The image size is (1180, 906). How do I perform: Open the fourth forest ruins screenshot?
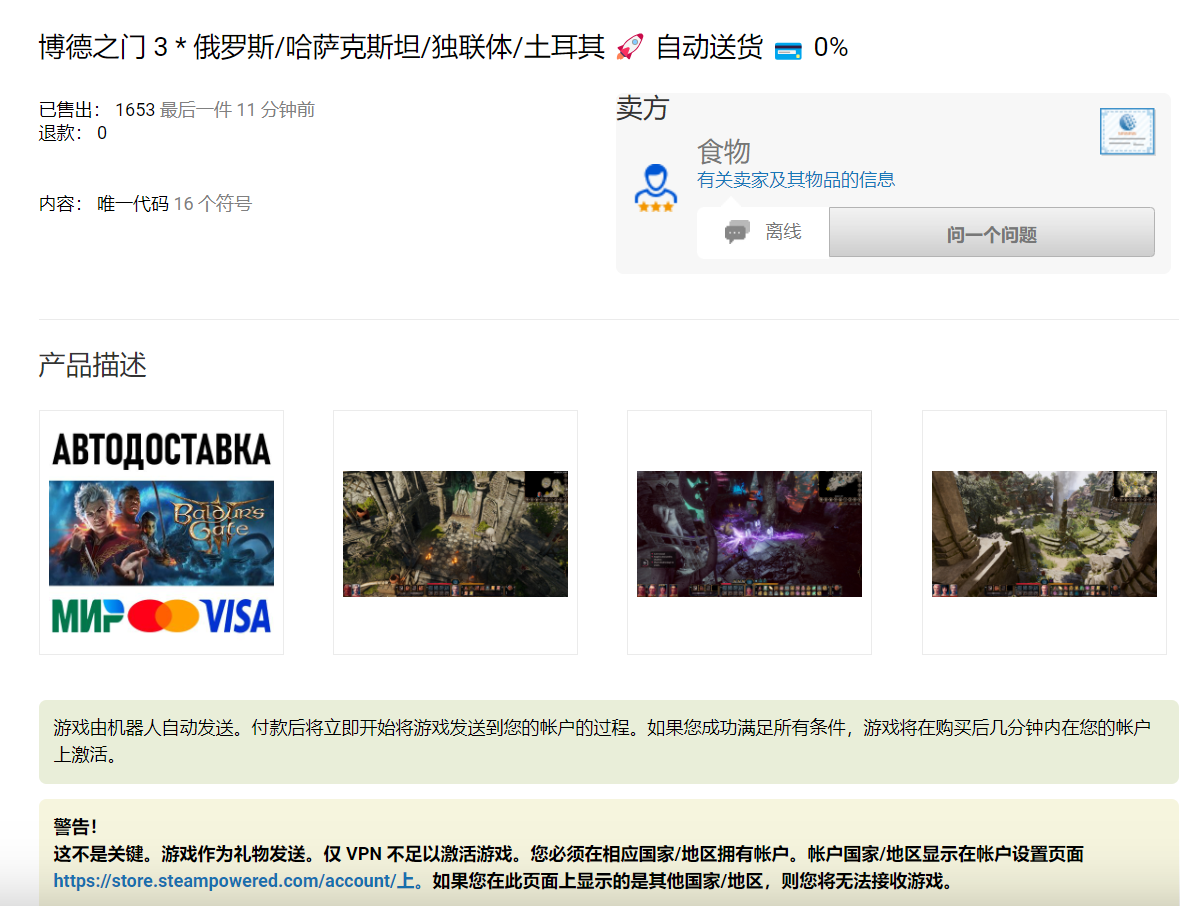coord(1044,533)
